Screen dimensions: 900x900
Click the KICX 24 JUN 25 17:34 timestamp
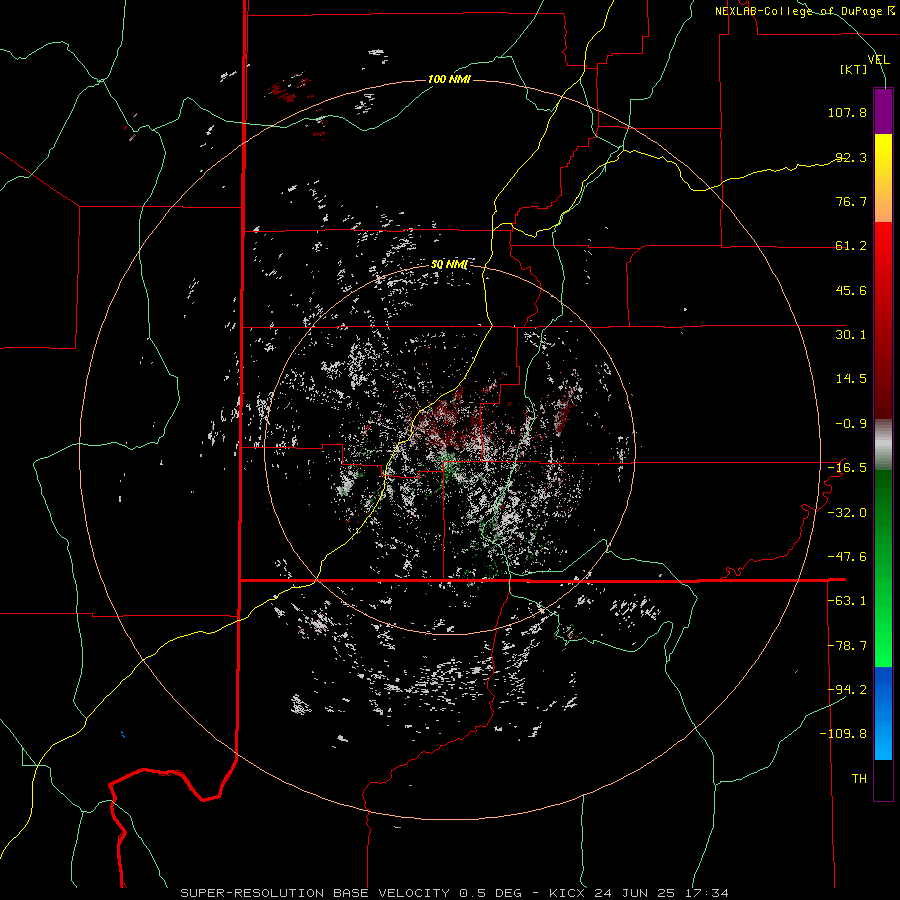tap(638, 893)
